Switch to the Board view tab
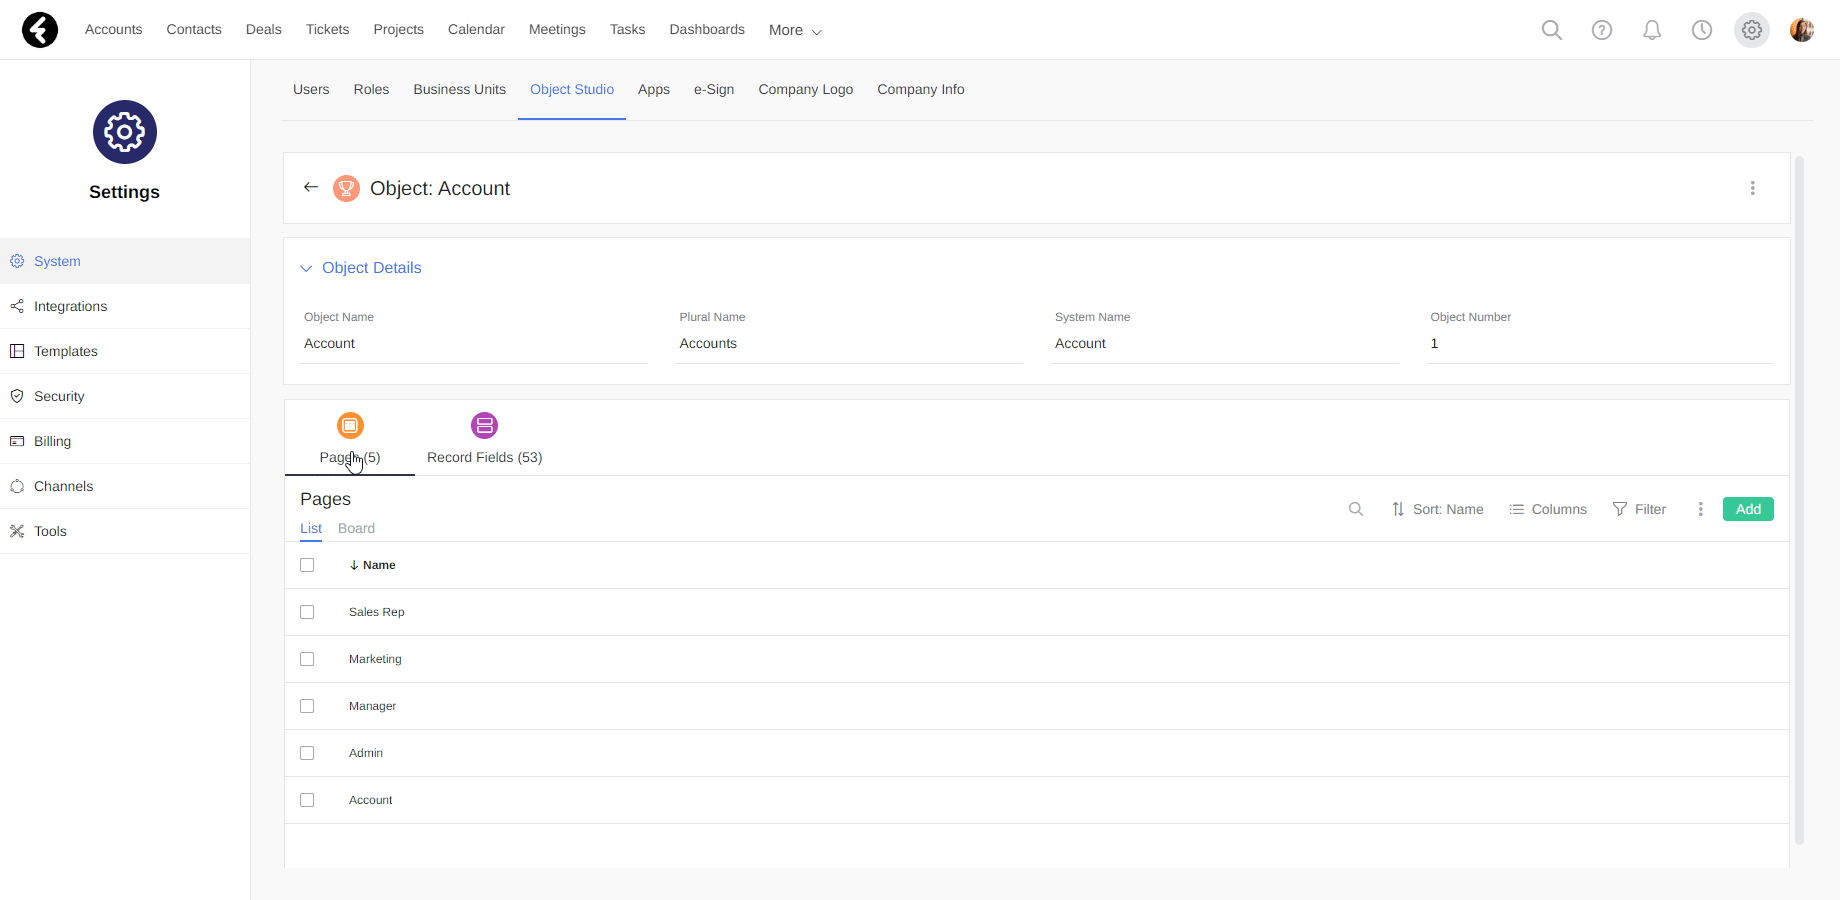 (356, 528)
